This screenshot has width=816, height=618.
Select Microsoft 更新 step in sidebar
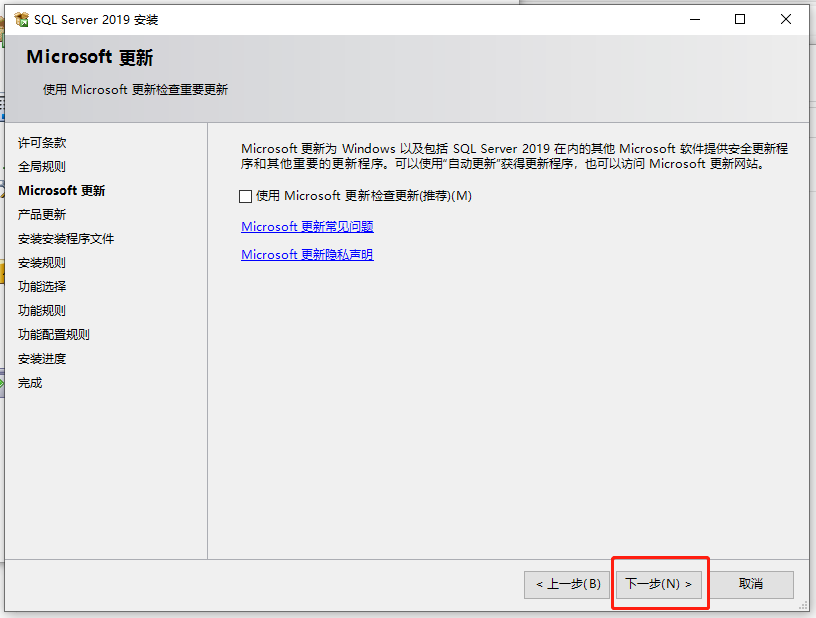[x=61, y=190]
